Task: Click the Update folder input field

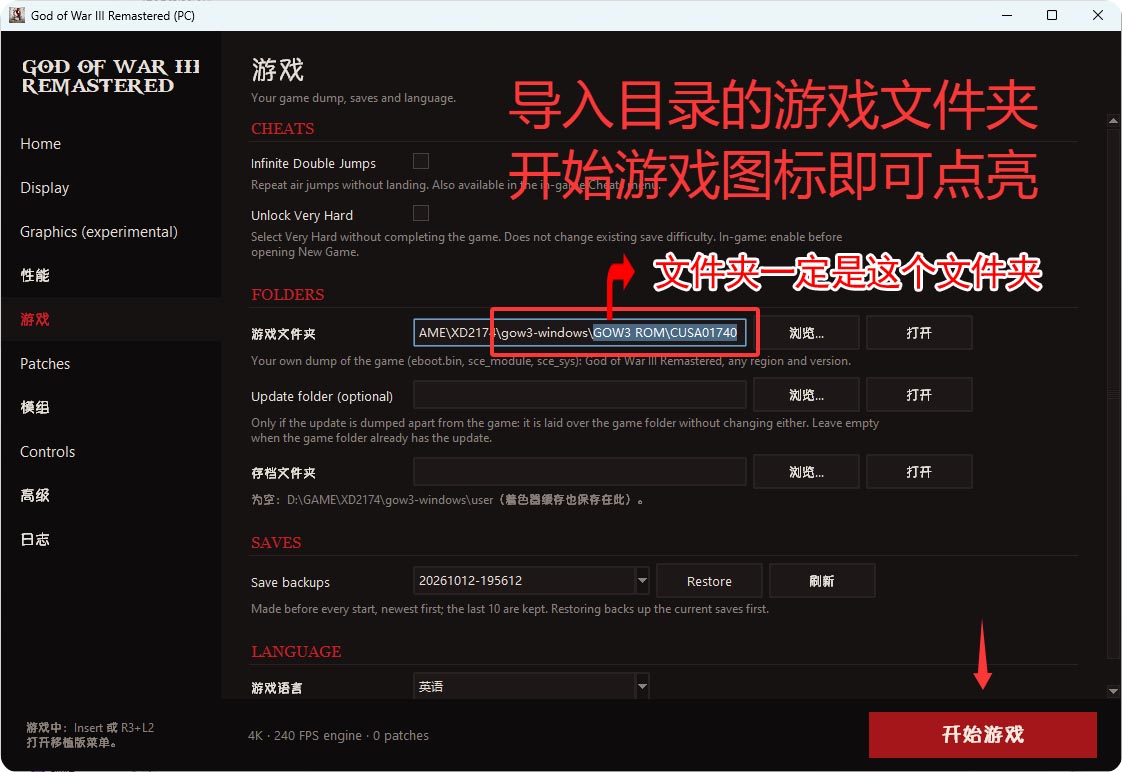Action: coord(580,395)
